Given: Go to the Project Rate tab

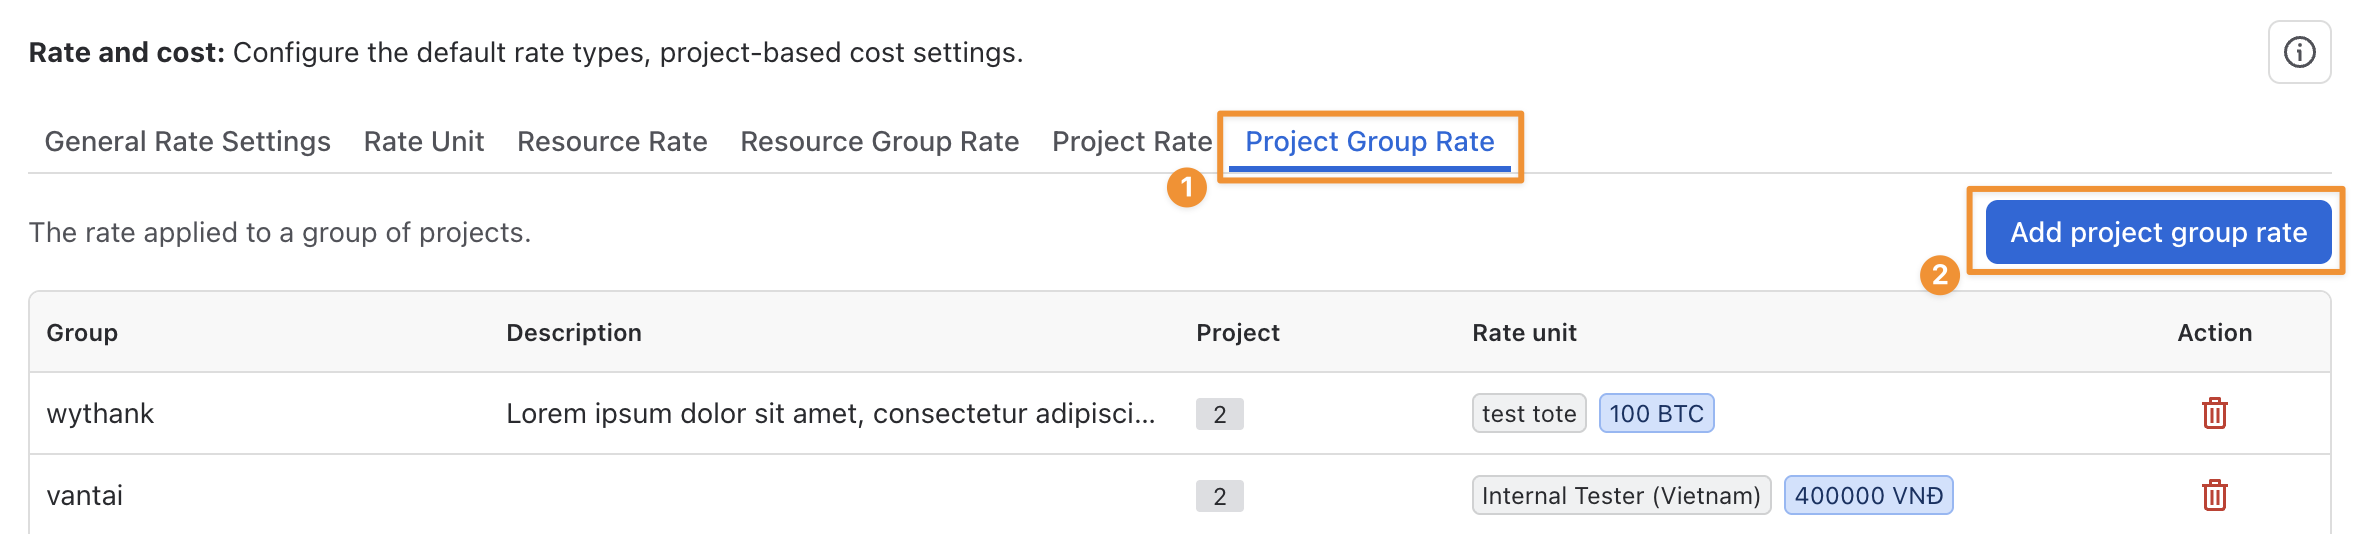Looking at the screenshot, I should 1132,142.
